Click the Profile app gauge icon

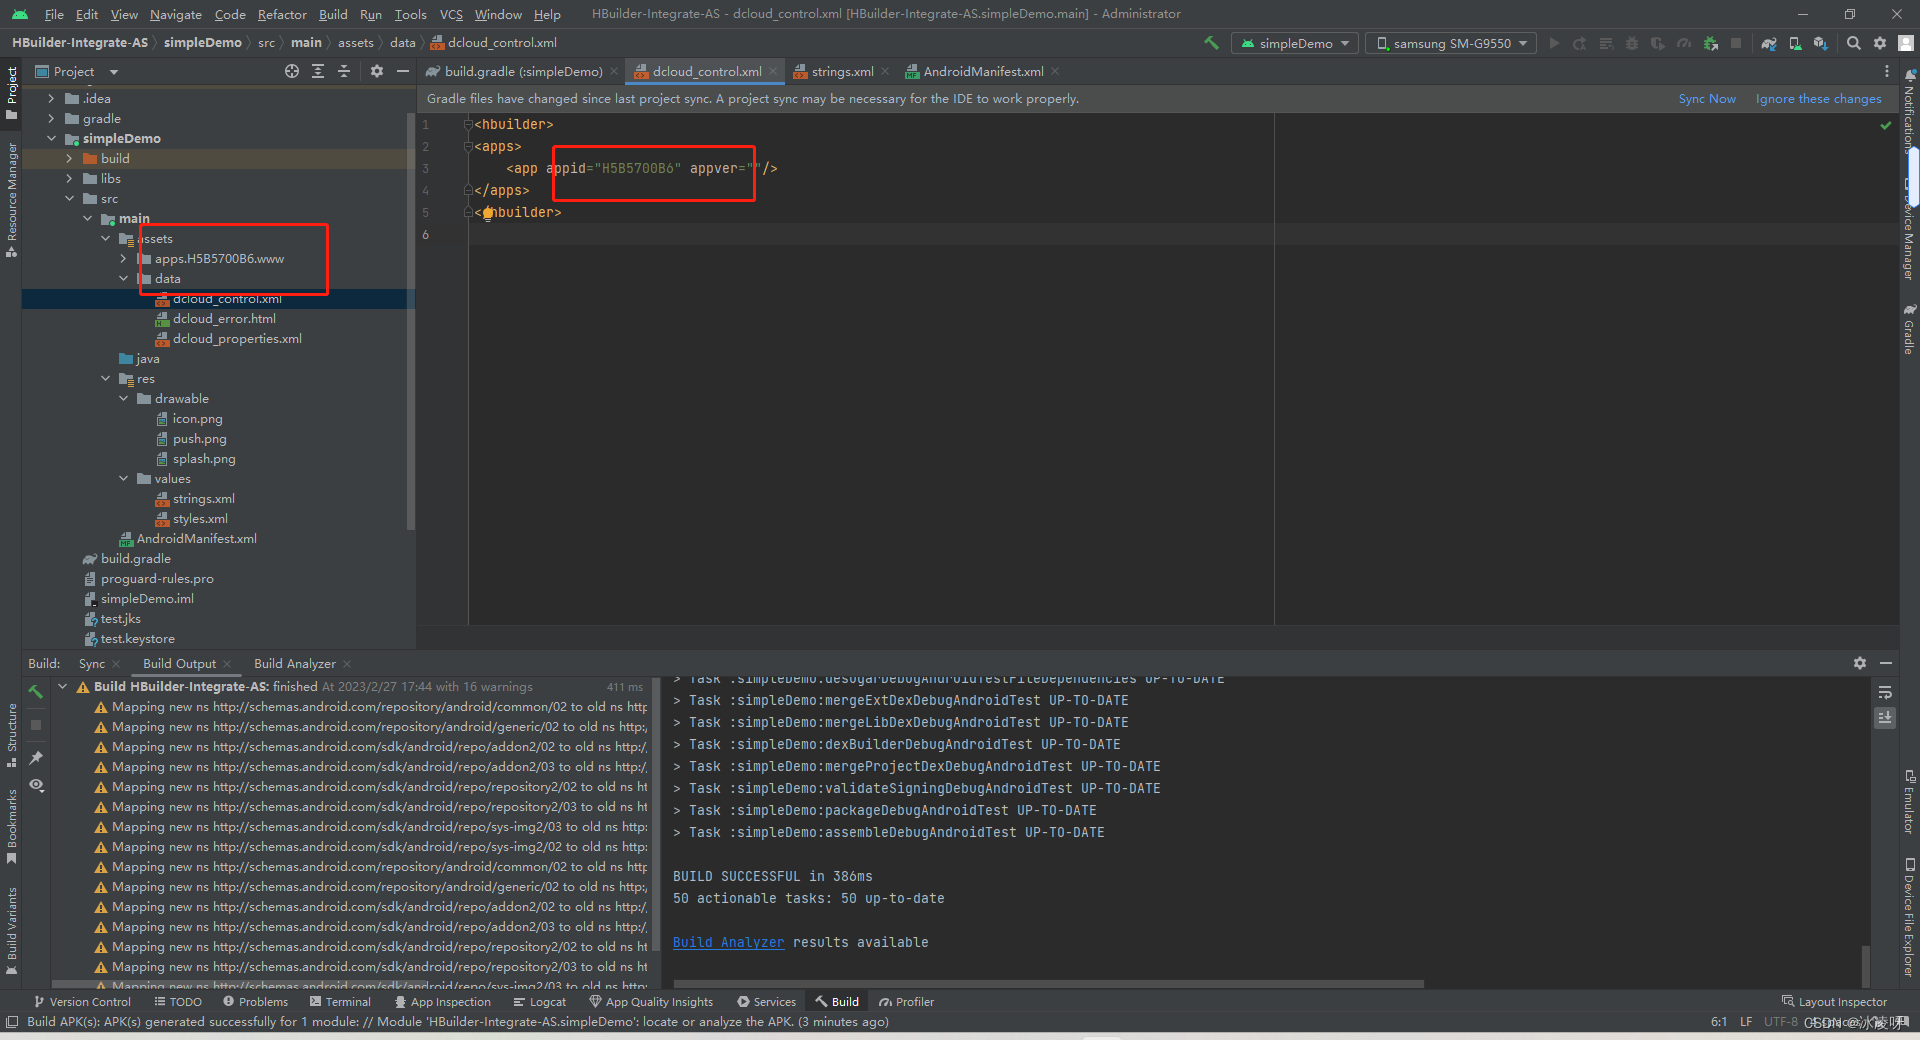click(1684, 43)
